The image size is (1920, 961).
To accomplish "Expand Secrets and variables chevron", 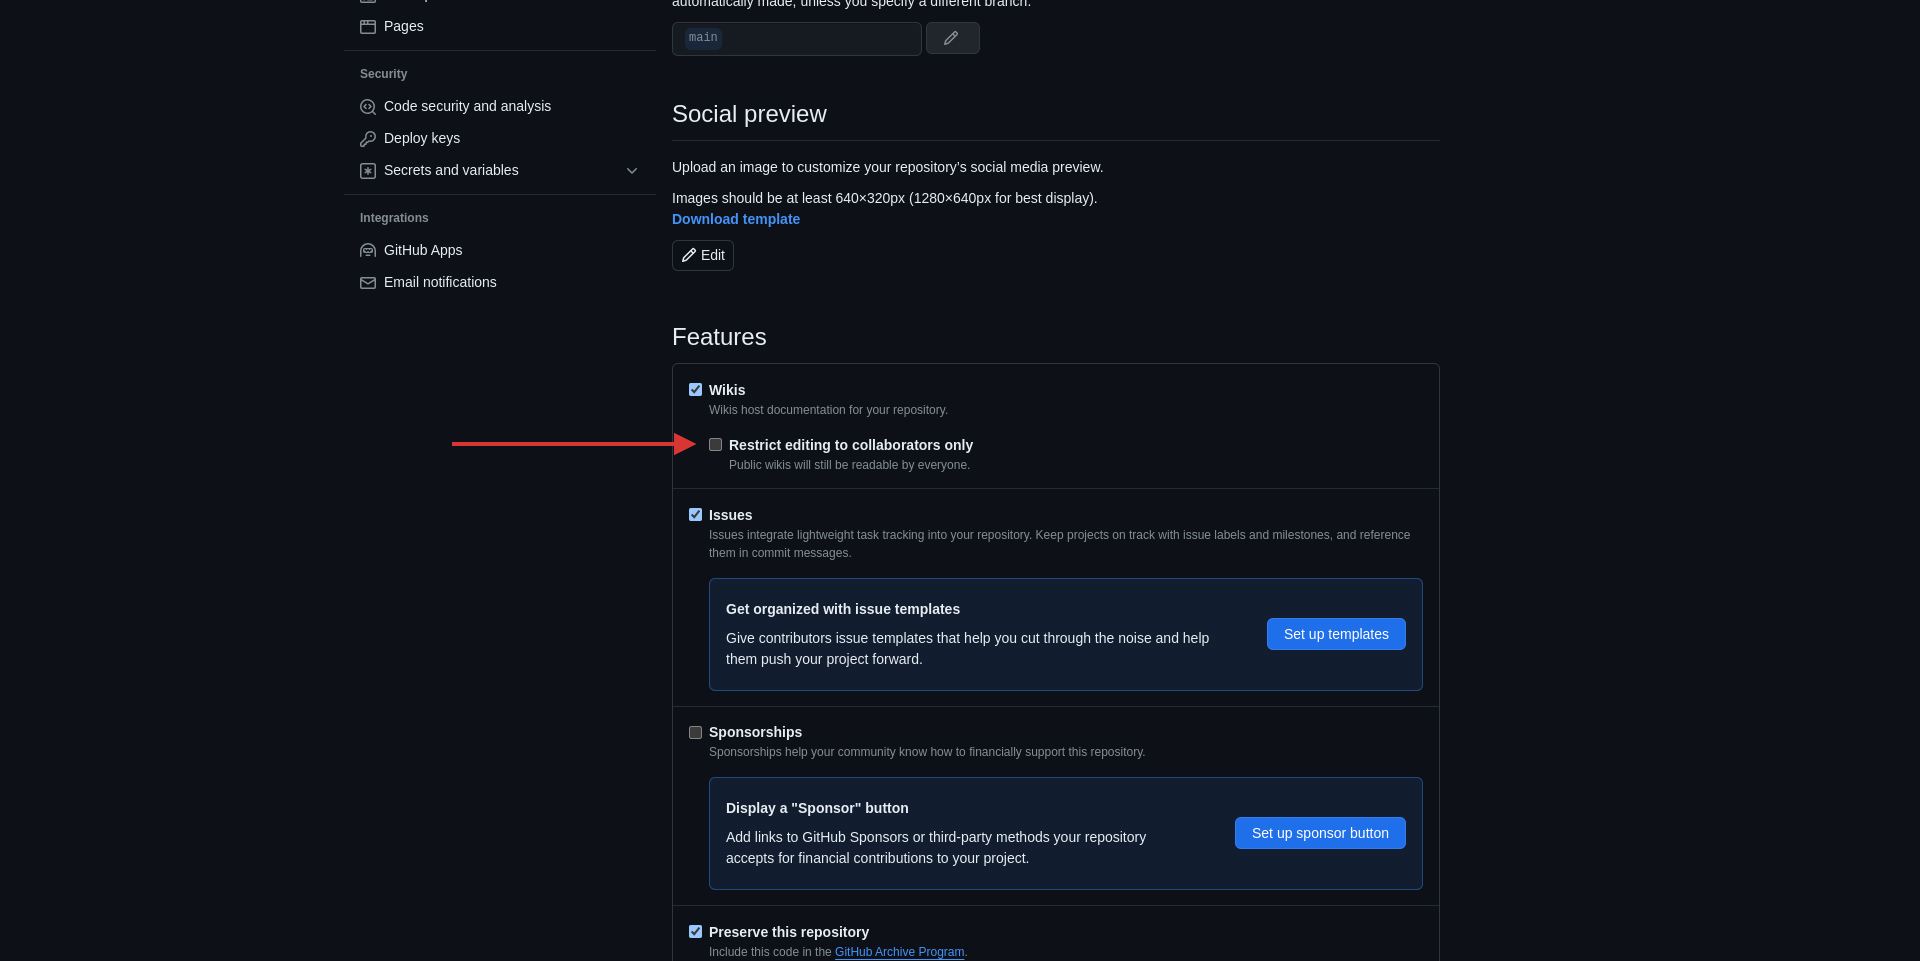I will 632,171.
